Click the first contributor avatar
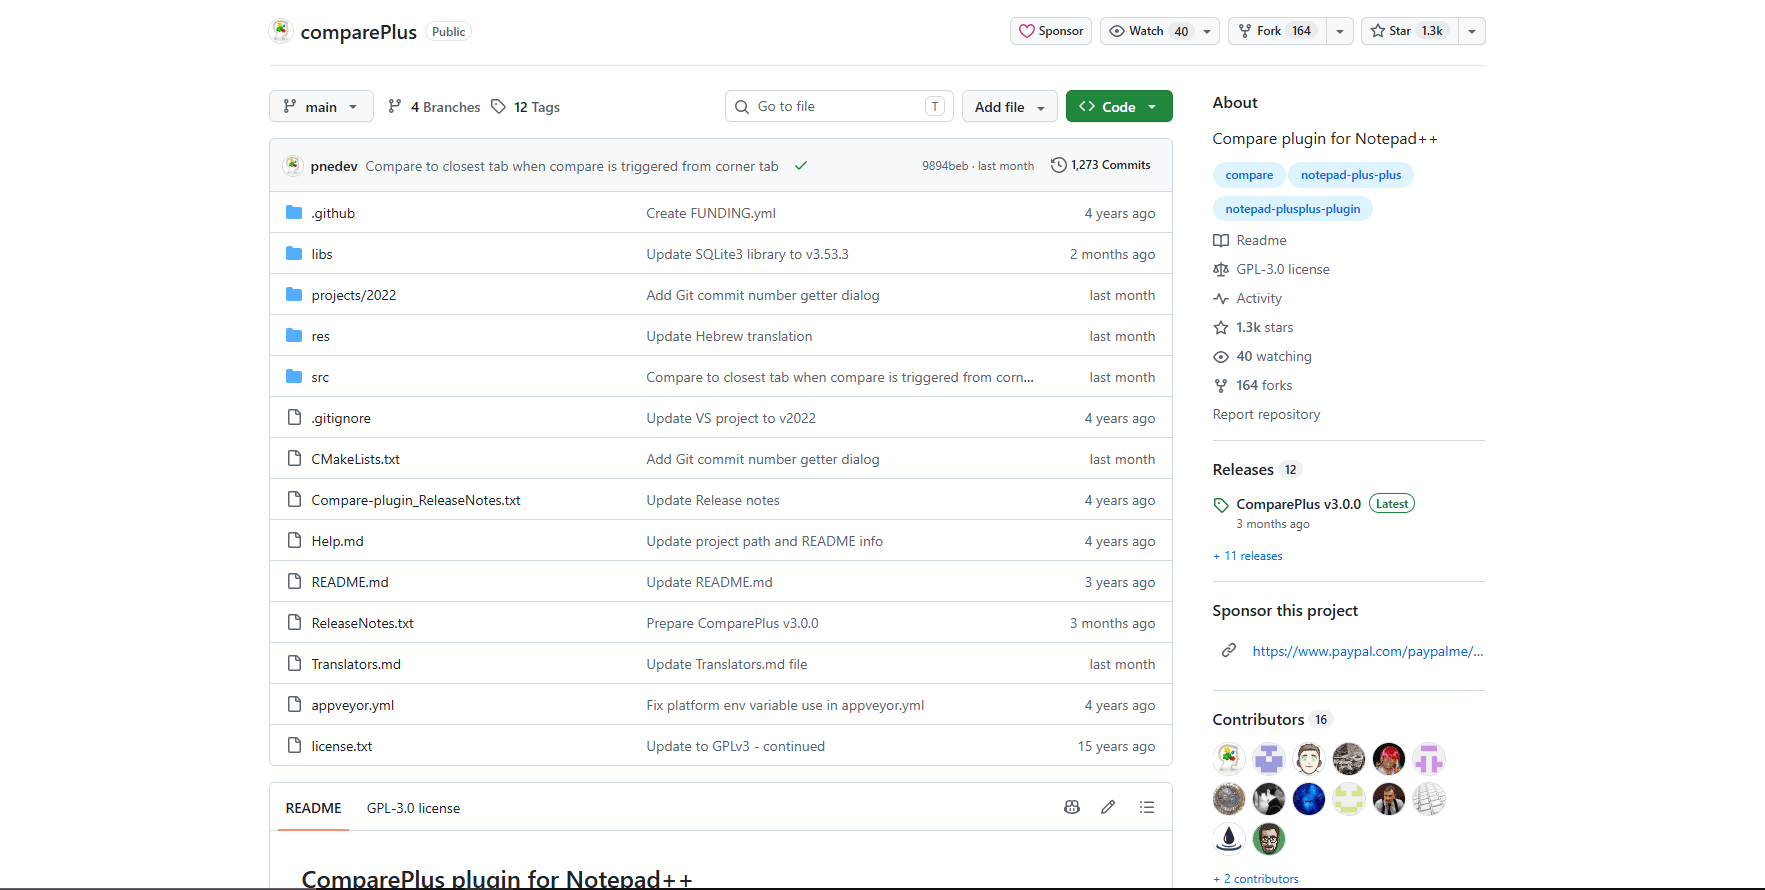1765x890 pixels. click(x=1229, y=759)
